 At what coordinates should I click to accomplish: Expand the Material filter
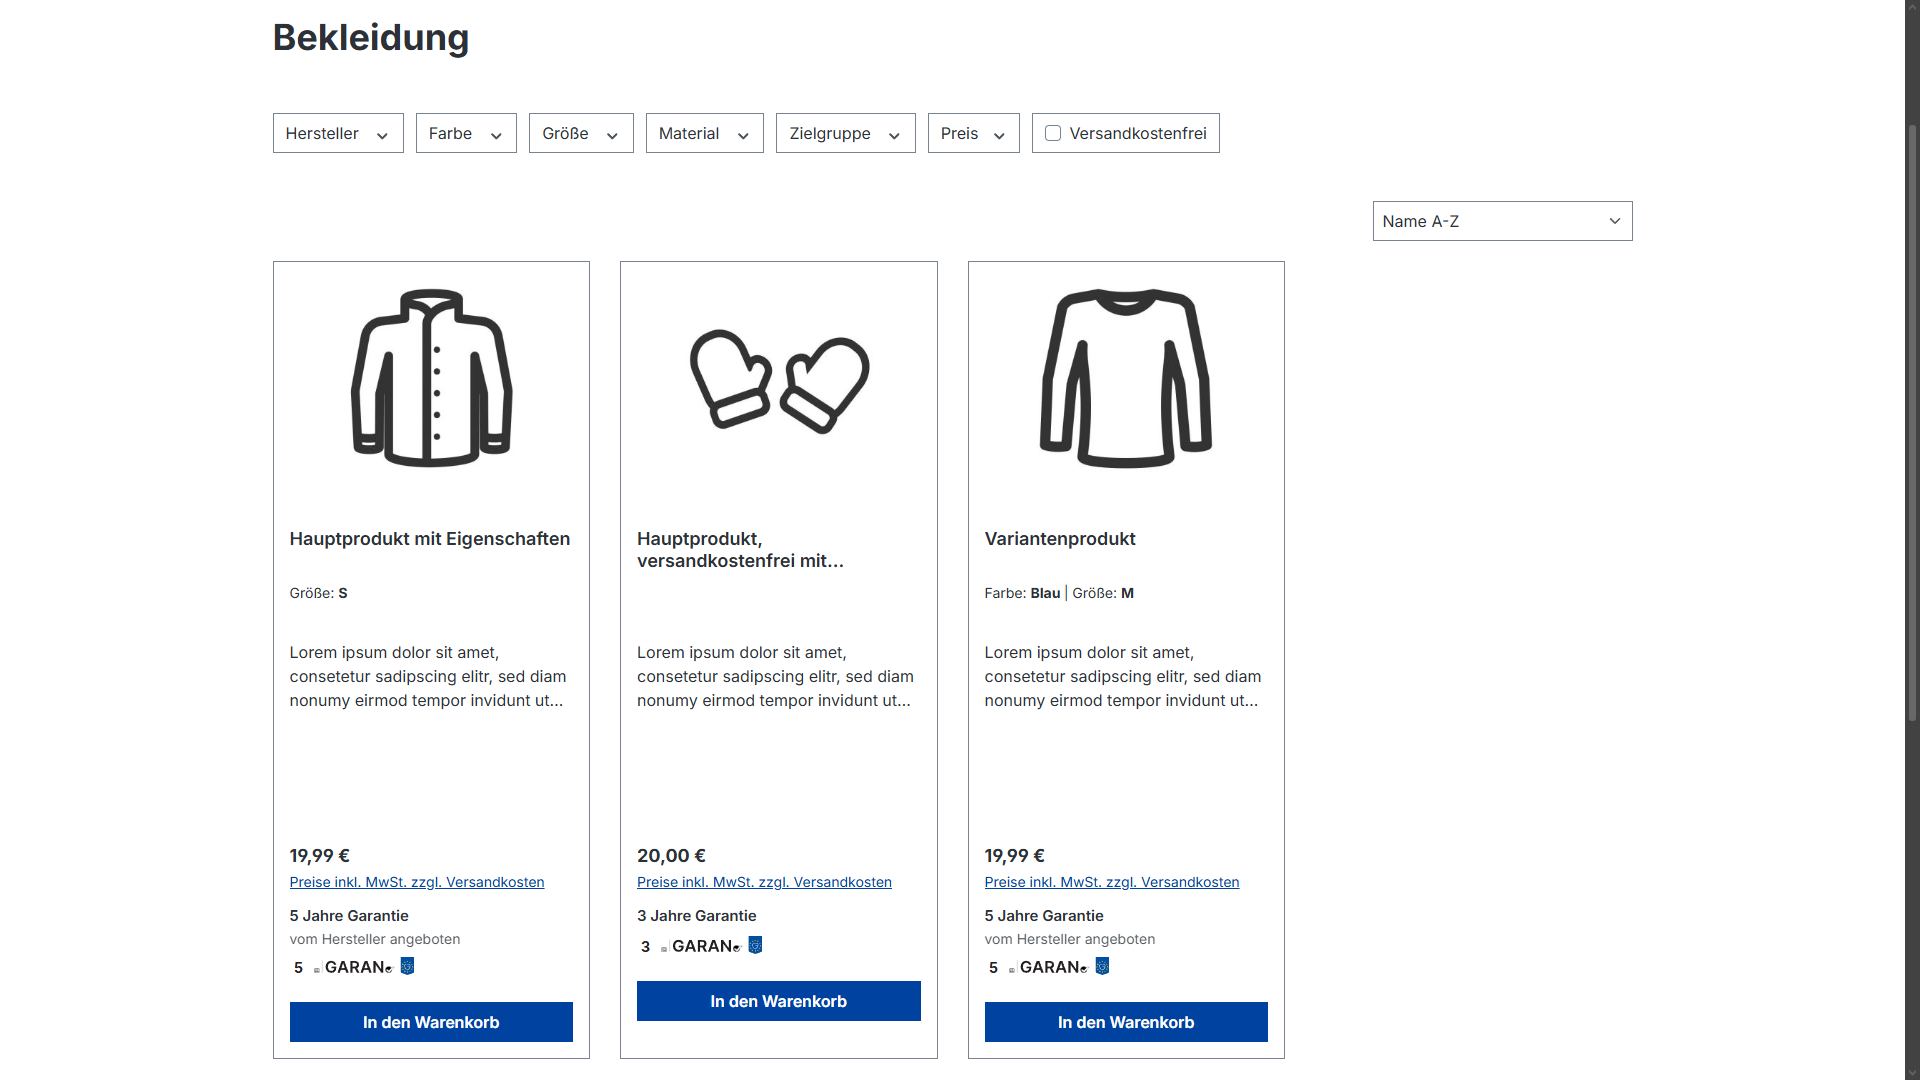(x=705, y=133)
